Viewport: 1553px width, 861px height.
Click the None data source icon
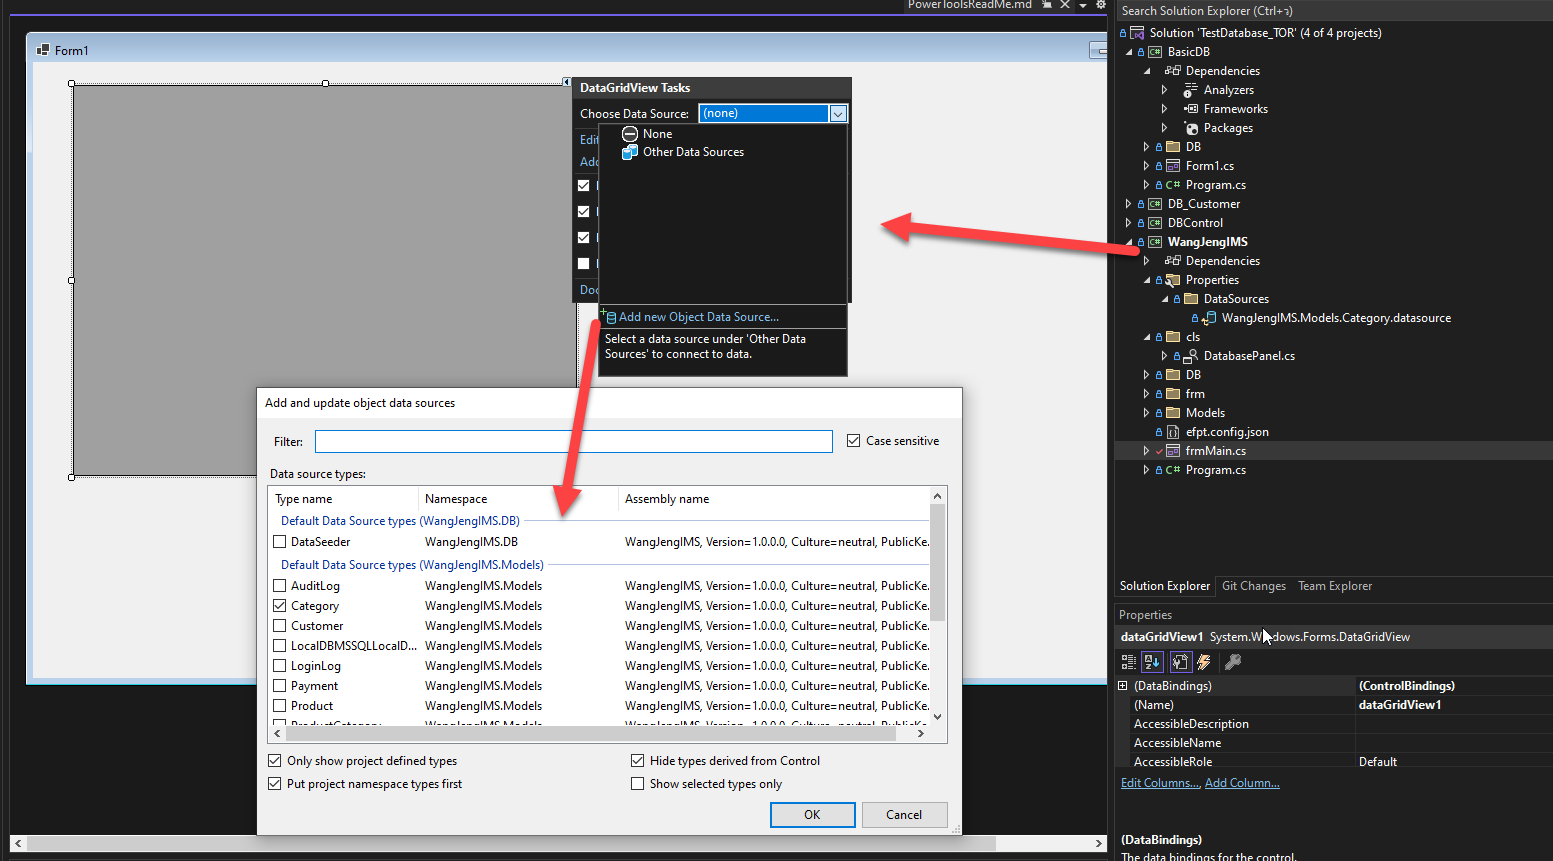pyautogui.click(x=630, y=134)
